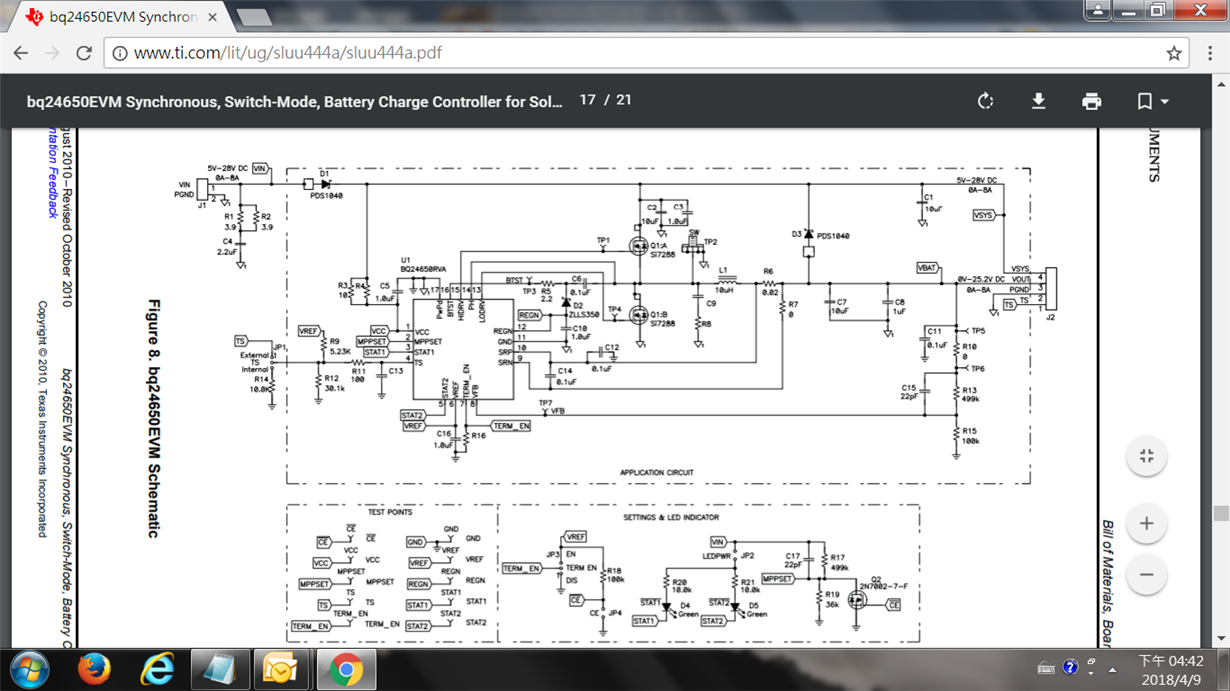Click the PDF page number 17 field
The image size is (1230, 691).
point(587,100)
